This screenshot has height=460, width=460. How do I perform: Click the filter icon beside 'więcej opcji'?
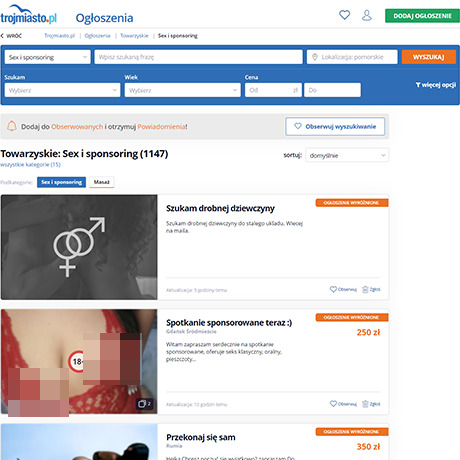(418, 85)
